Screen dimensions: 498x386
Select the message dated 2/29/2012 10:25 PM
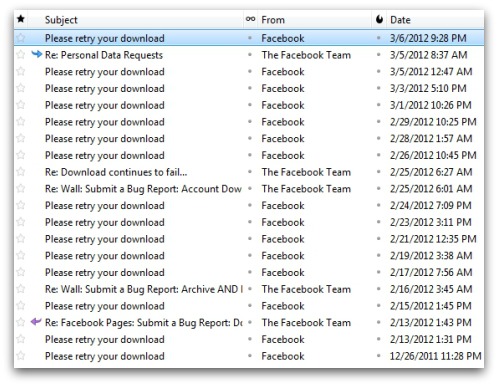(x=249, y=122)
